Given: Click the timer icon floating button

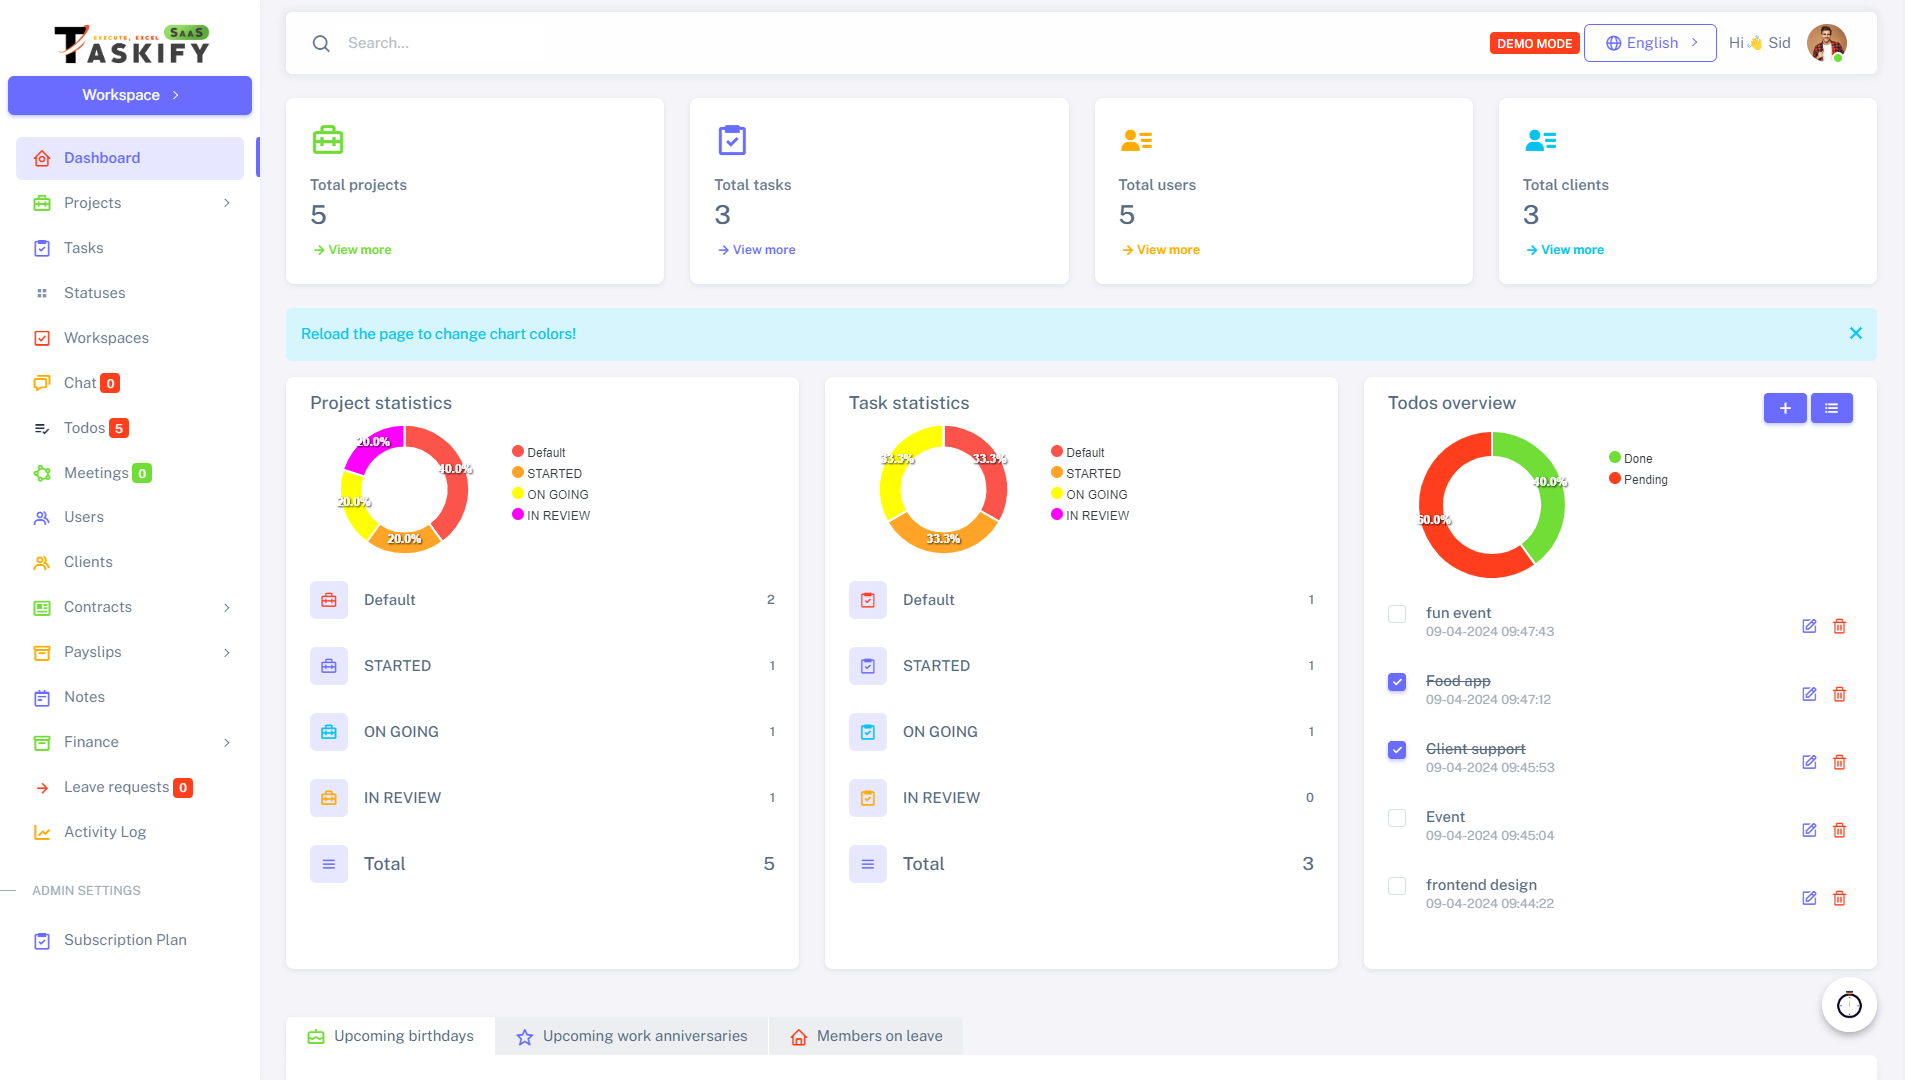Looking at the screenshot, I should 1849,1005.
